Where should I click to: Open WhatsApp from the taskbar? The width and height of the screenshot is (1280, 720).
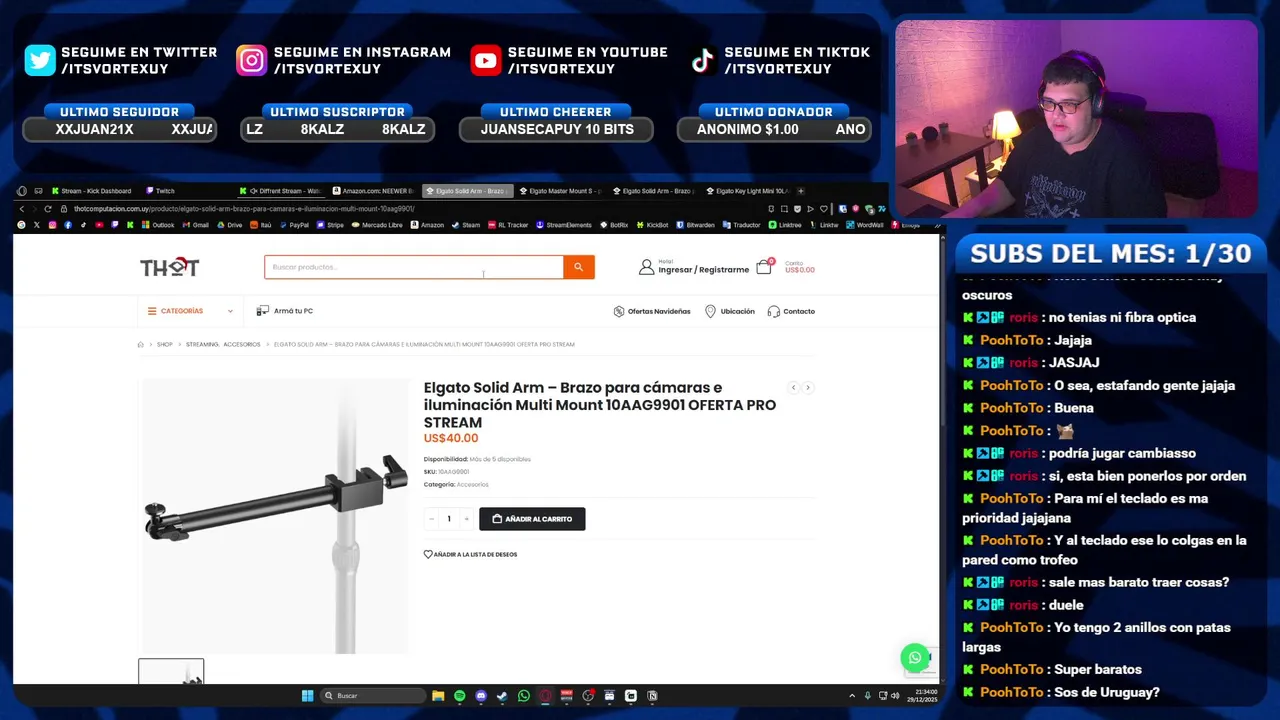point(524,696)
